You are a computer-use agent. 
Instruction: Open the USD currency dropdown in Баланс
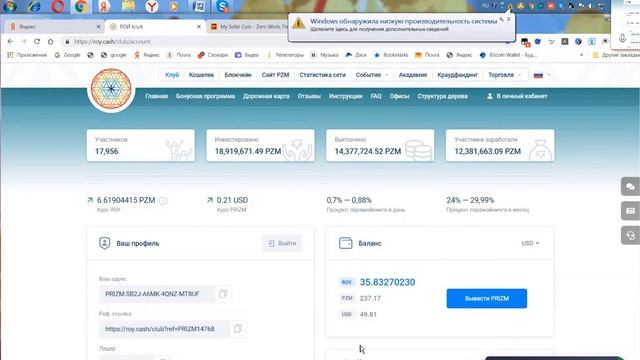point(530,243)
